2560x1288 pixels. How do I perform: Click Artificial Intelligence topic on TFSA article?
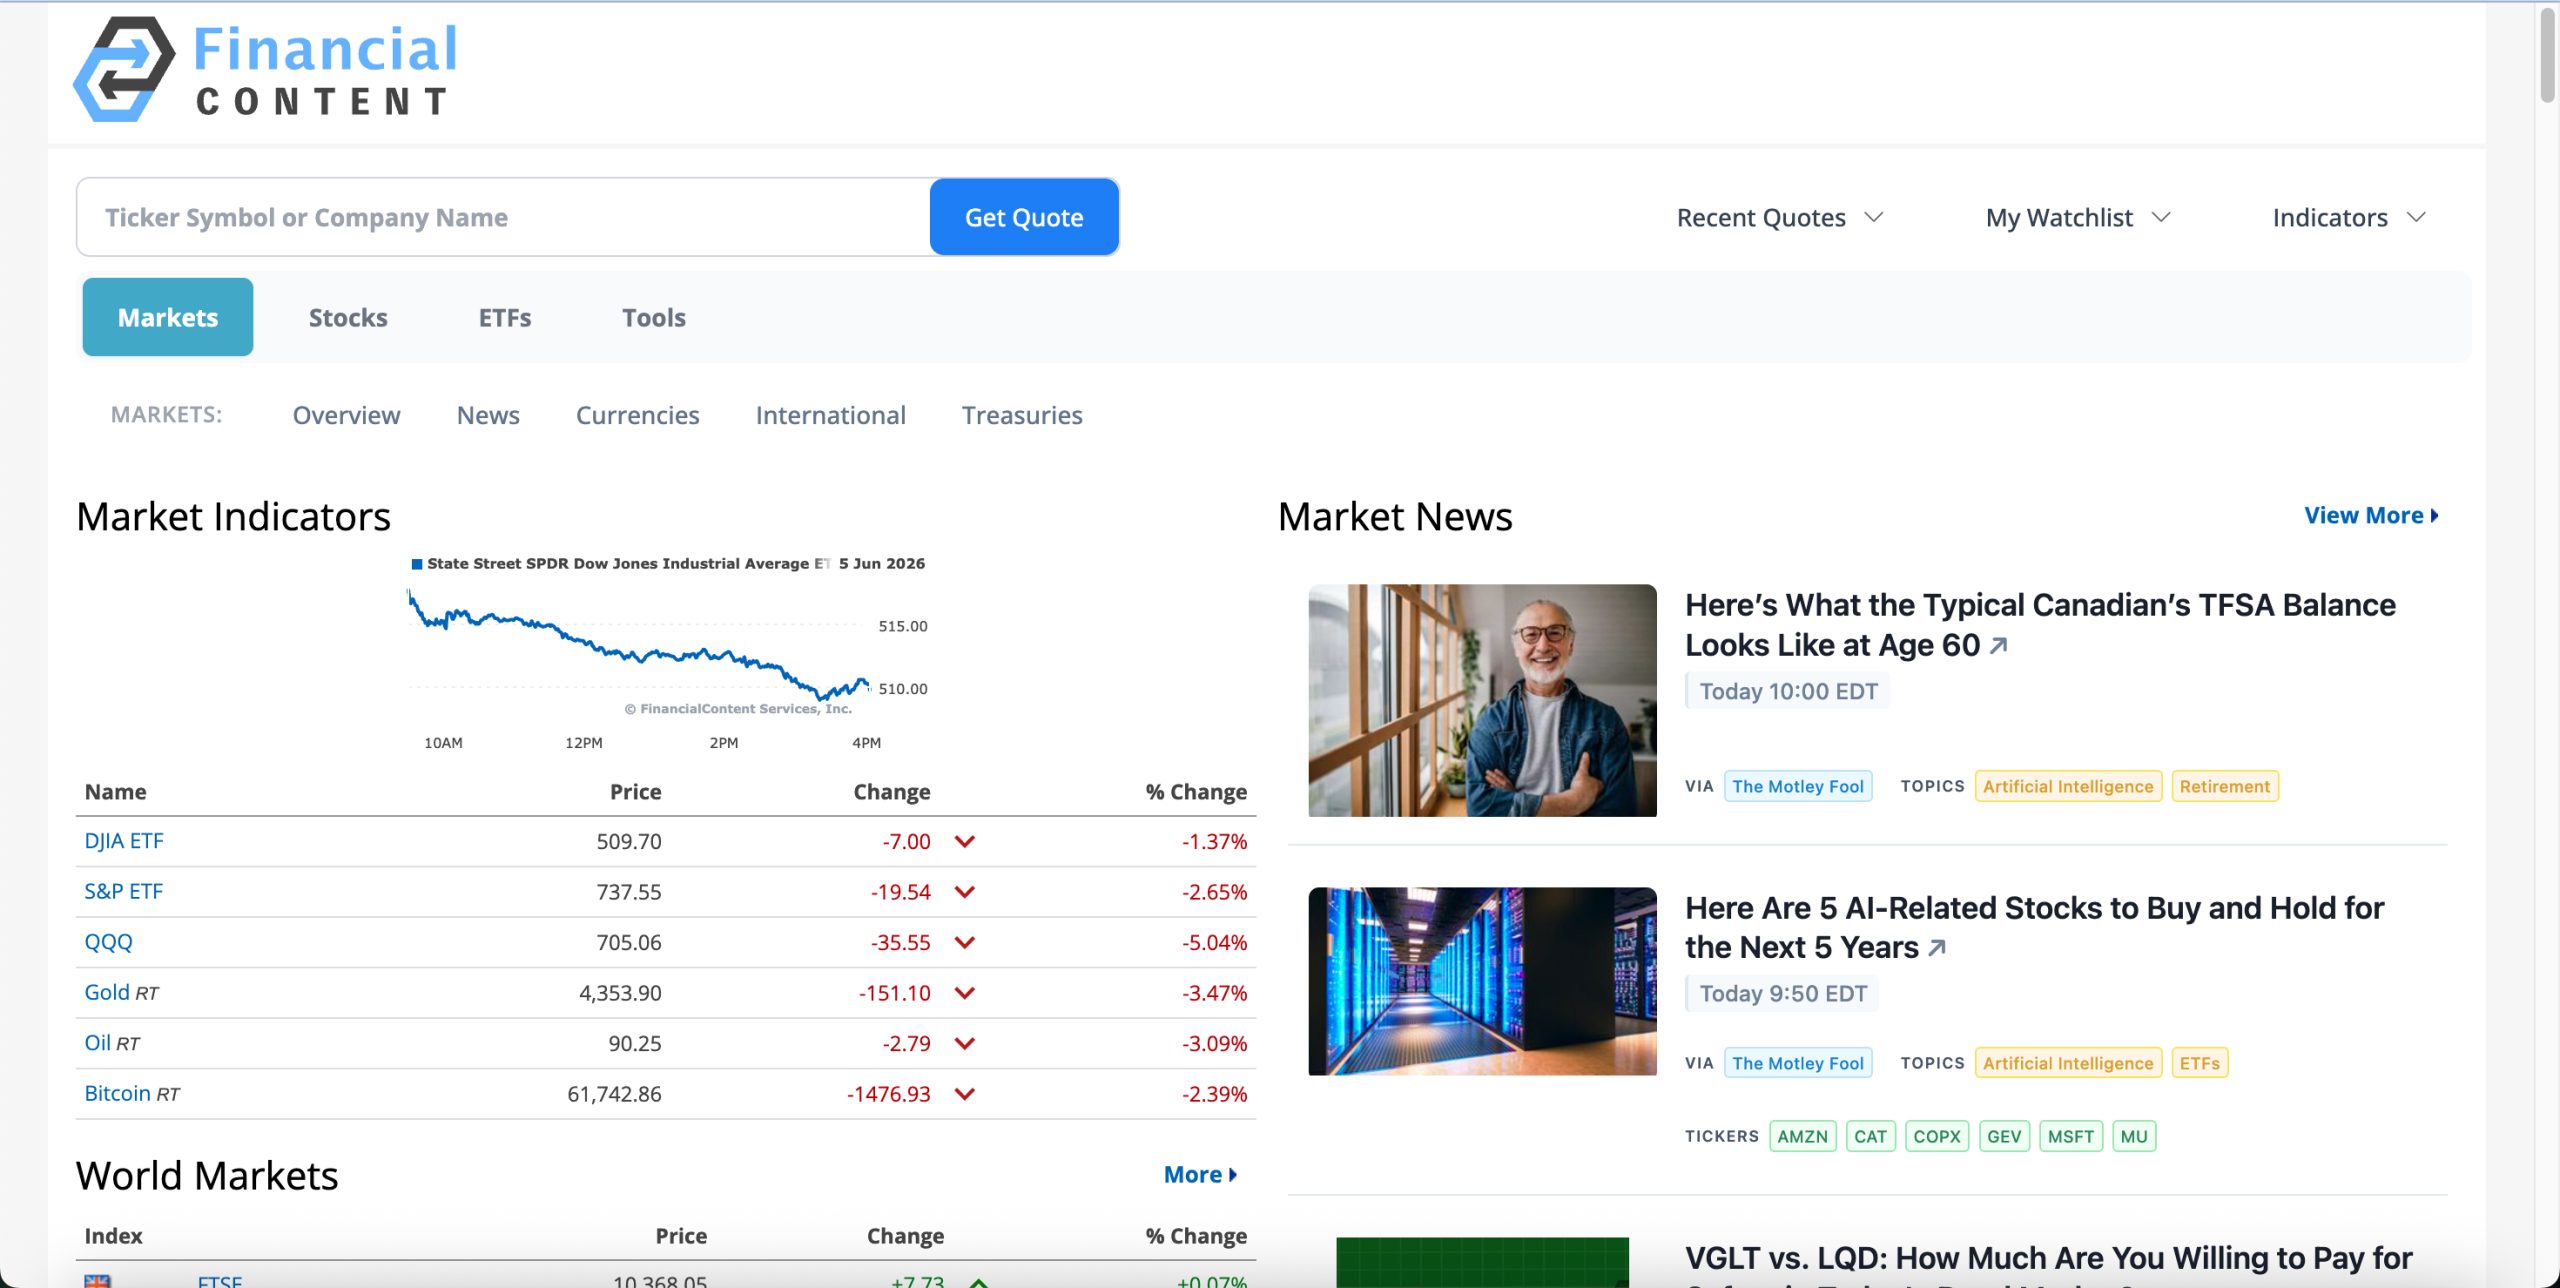(2067, 787)
